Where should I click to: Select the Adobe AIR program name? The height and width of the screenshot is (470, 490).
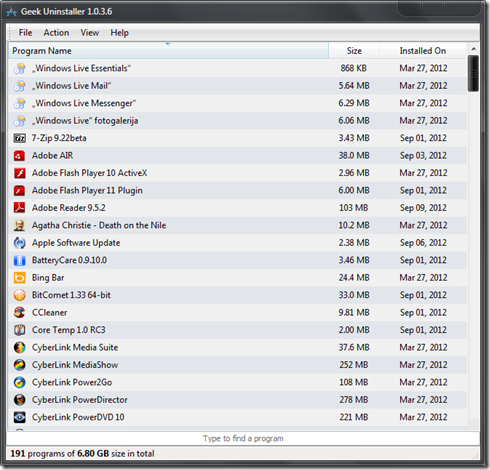pos(52,156)
